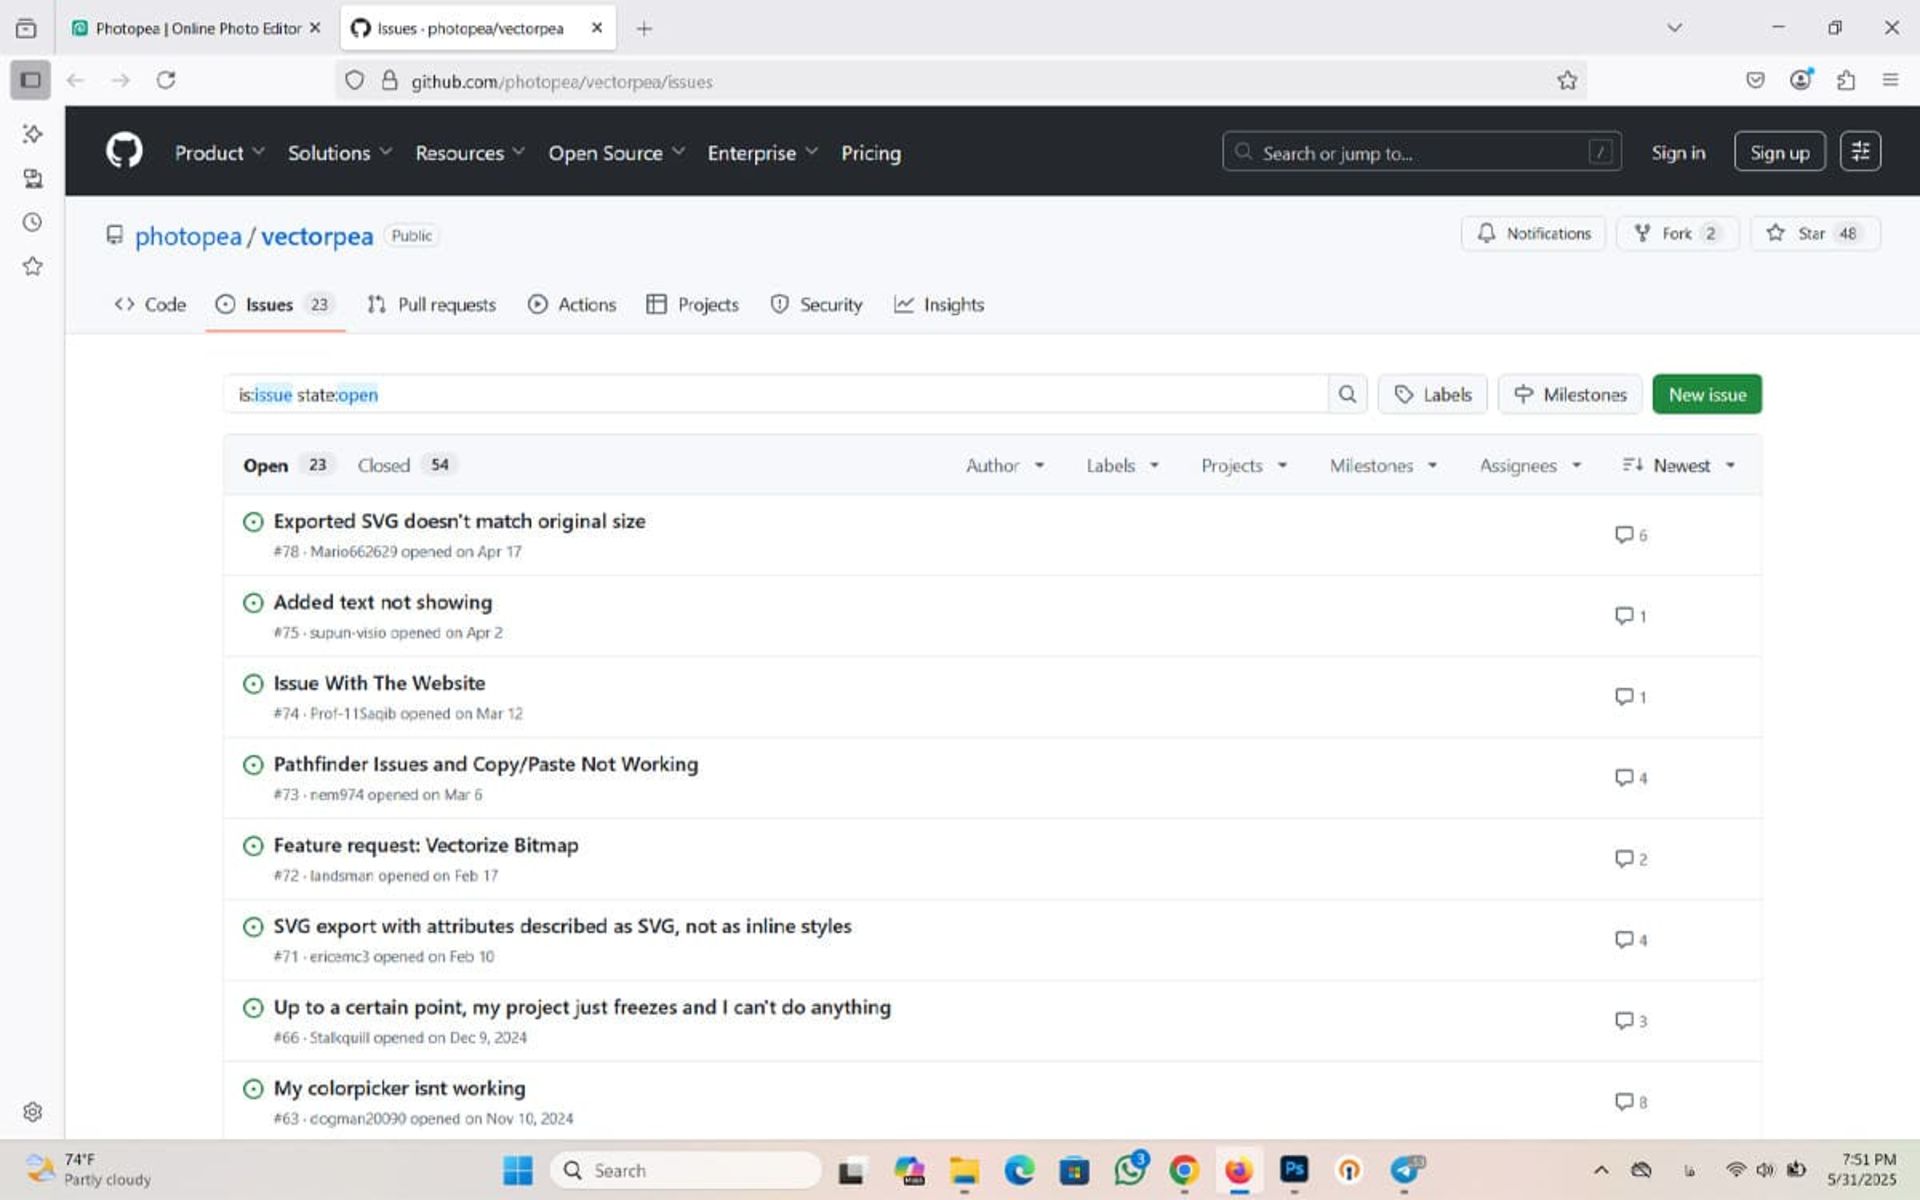Open the Labels button beside search
The image size is (1920, 1200).
pos(1432,394)
